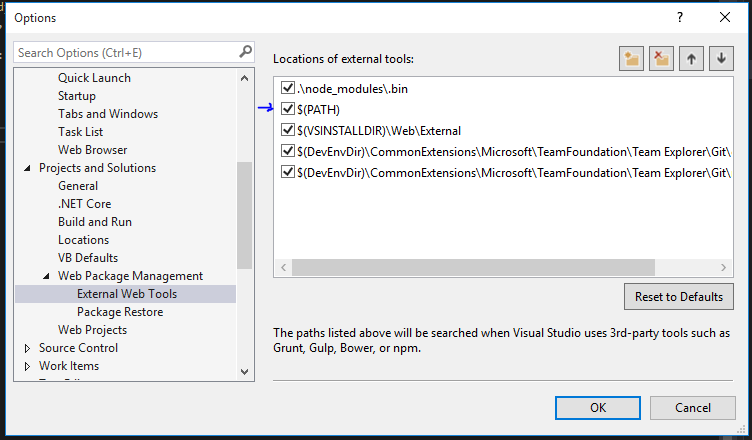Select Package Restore in the tree
This screenshot has height=440, width=752.
pyautogui.click(x=120, y=312)
